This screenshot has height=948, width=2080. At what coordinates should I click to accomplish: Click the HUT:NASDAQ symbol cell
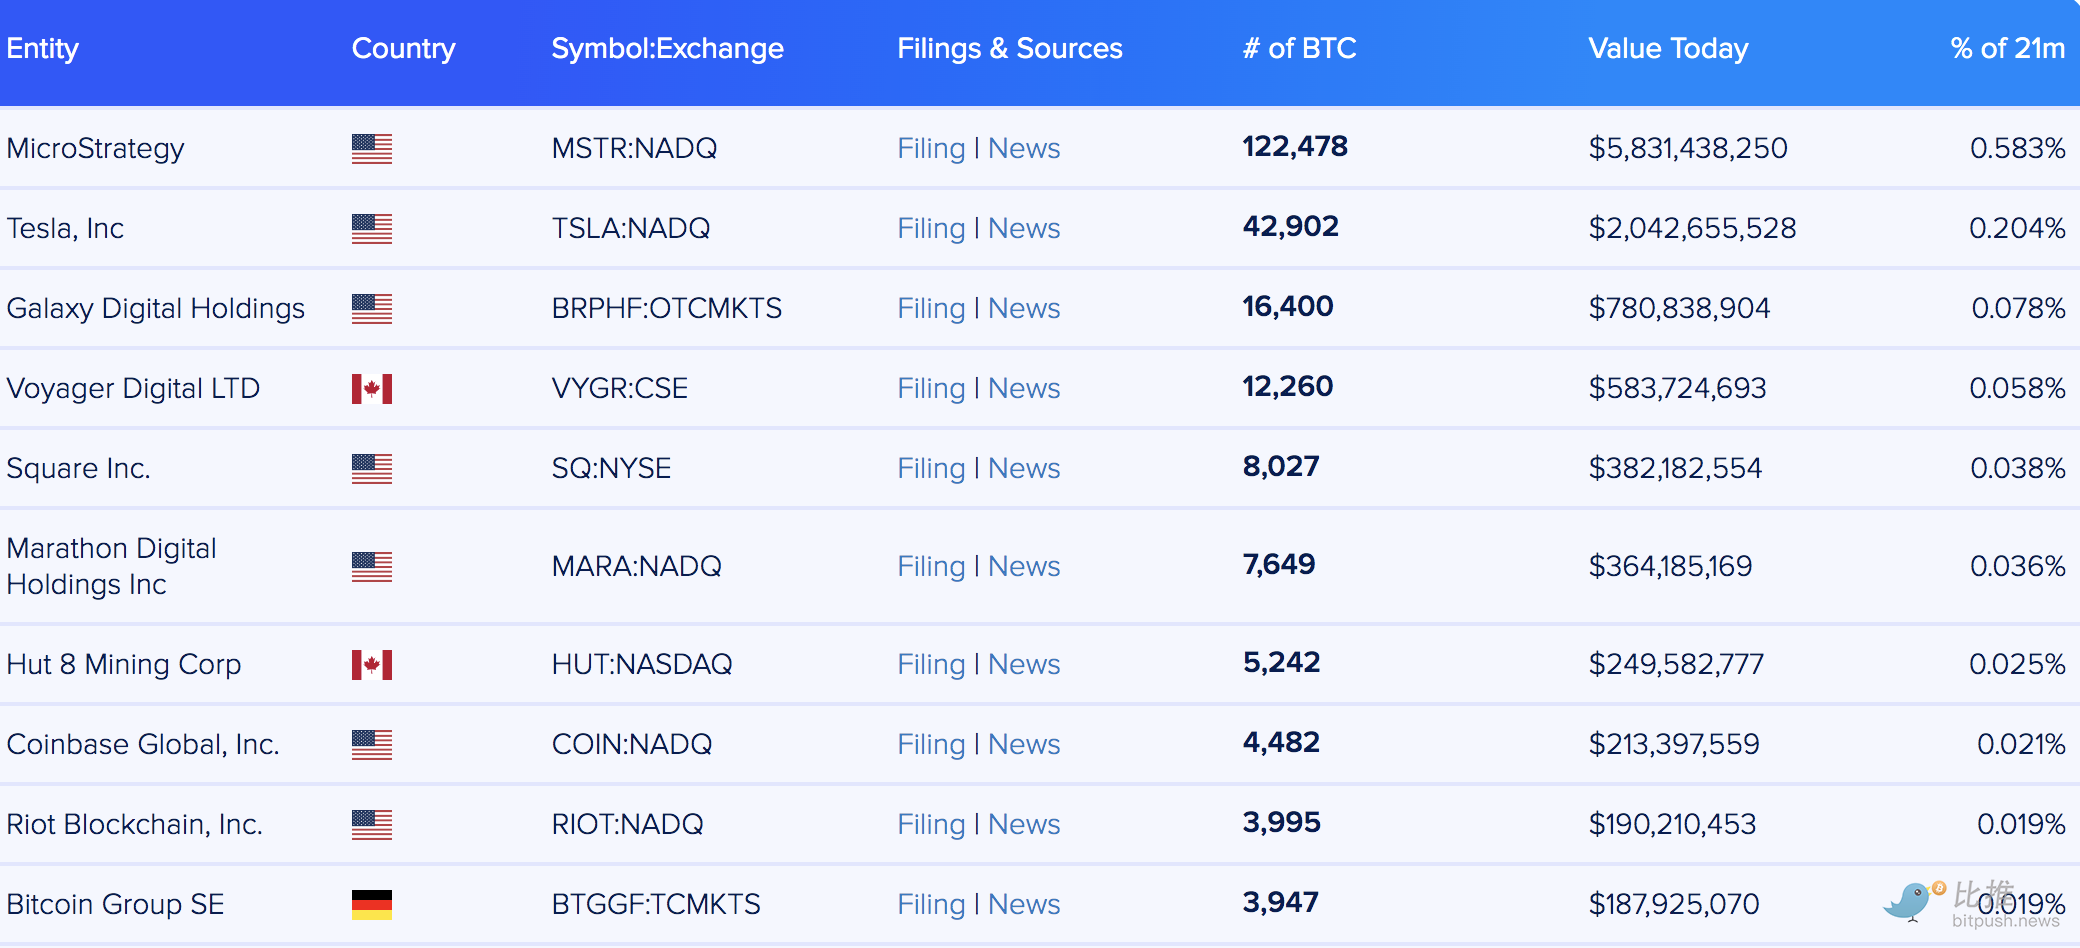coord(642,664)
